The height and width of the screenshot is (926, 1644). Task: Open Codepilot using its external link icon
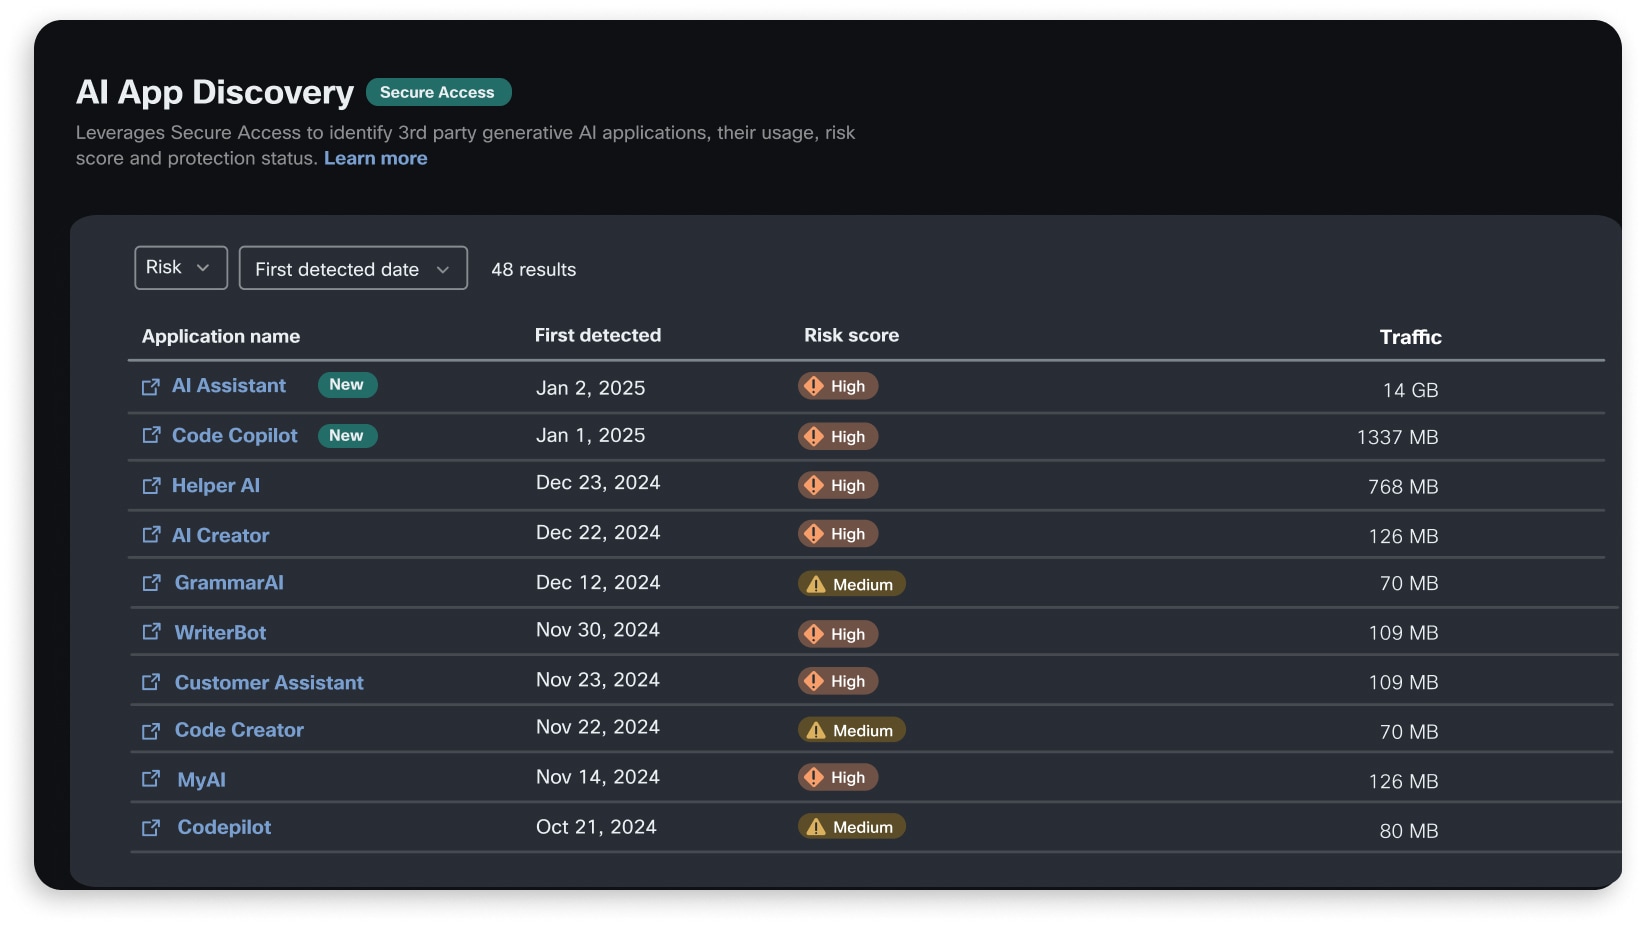tap(151, 828)
